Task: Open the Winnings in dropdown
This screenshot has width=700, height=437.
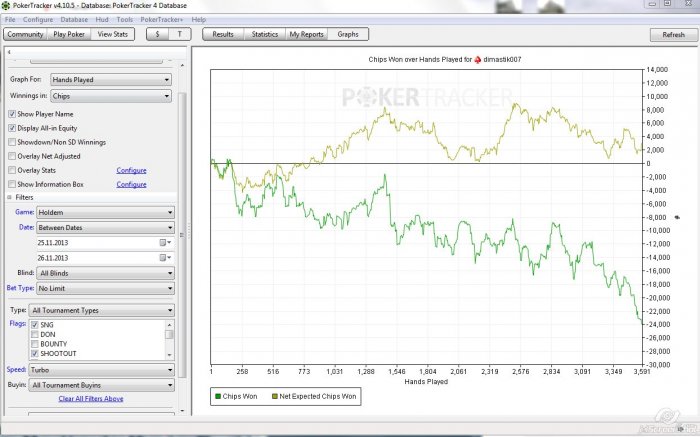Action: (x=111, y=96)
